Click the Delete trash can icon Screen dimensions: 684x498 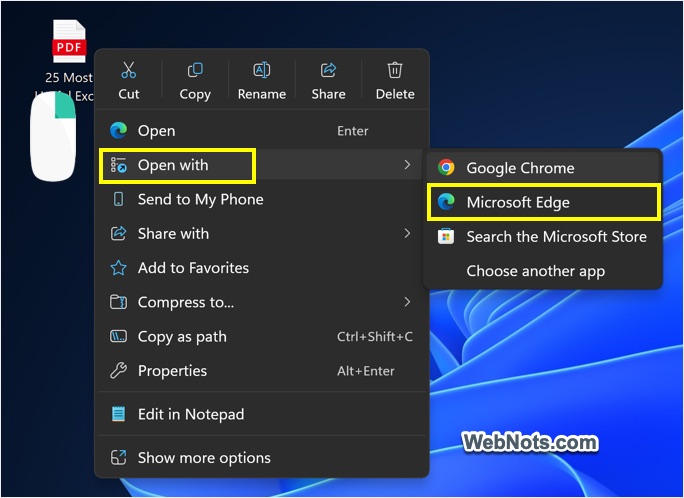click(395, 70)
